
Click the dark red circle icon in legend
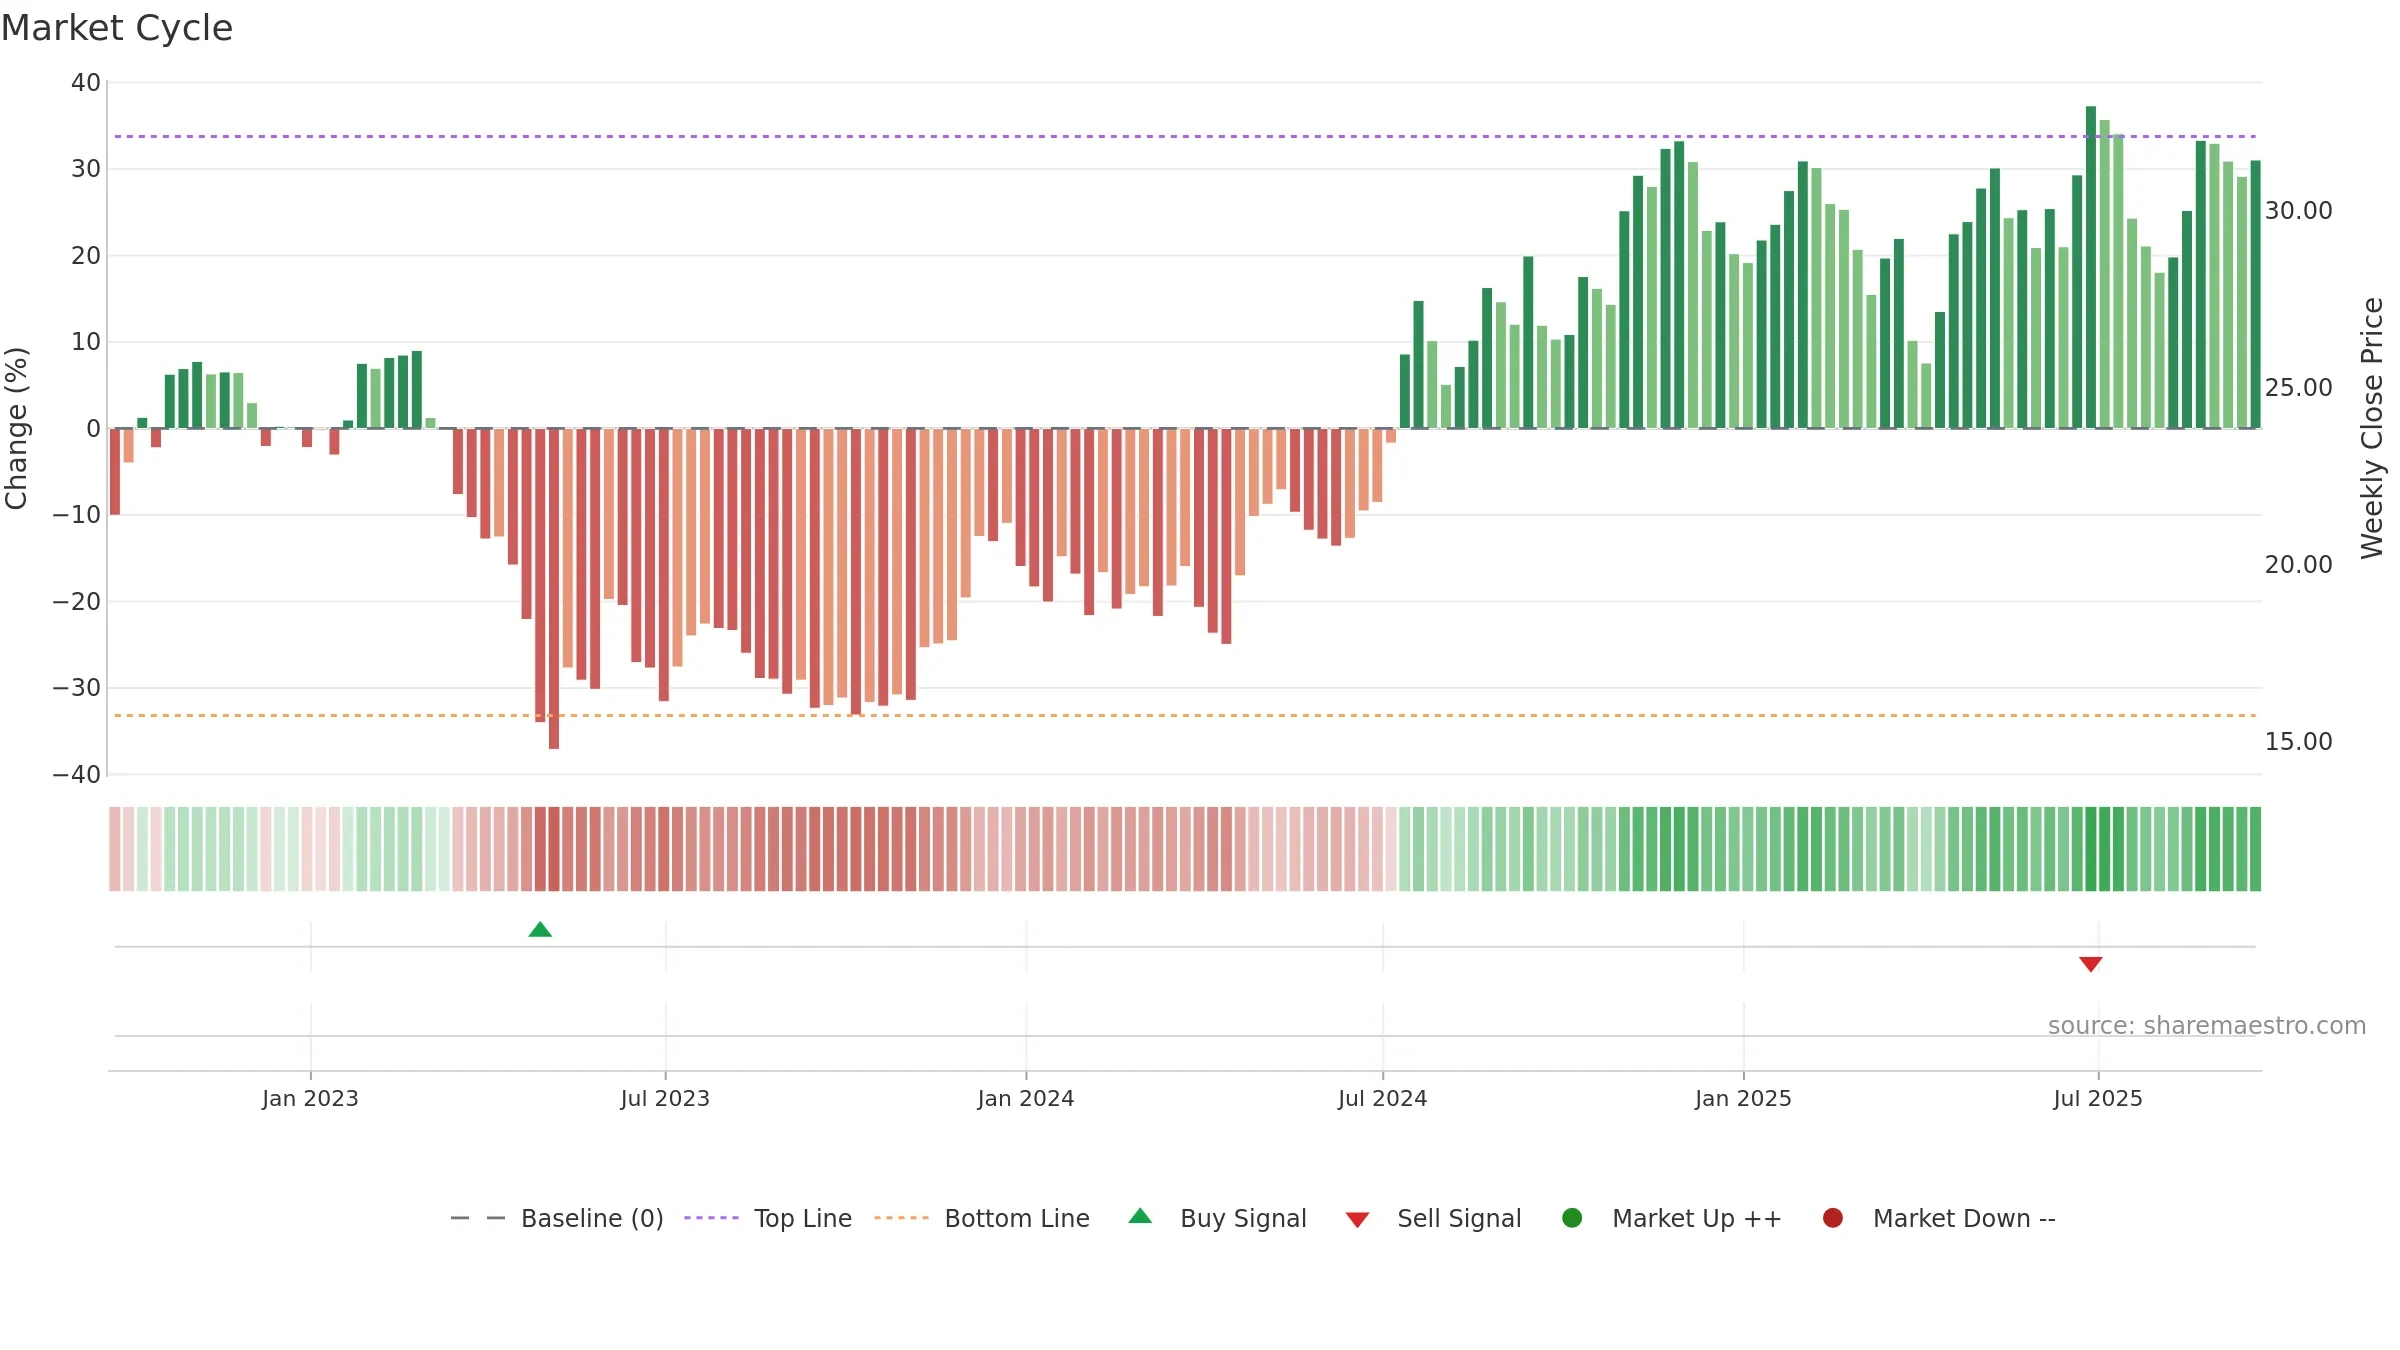tap(1833, 1218)
